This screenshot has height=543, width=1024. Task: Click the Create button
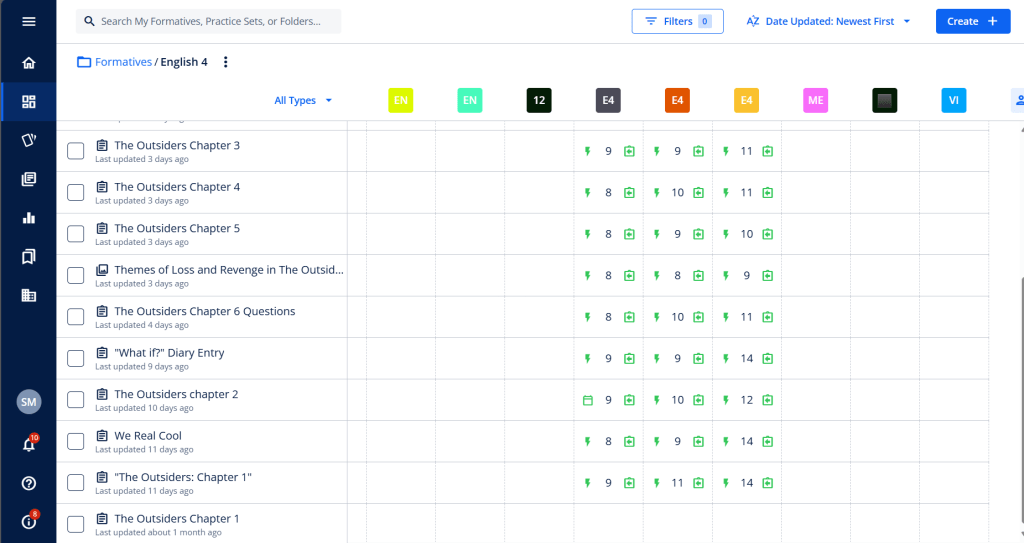[x=972, y=21]
